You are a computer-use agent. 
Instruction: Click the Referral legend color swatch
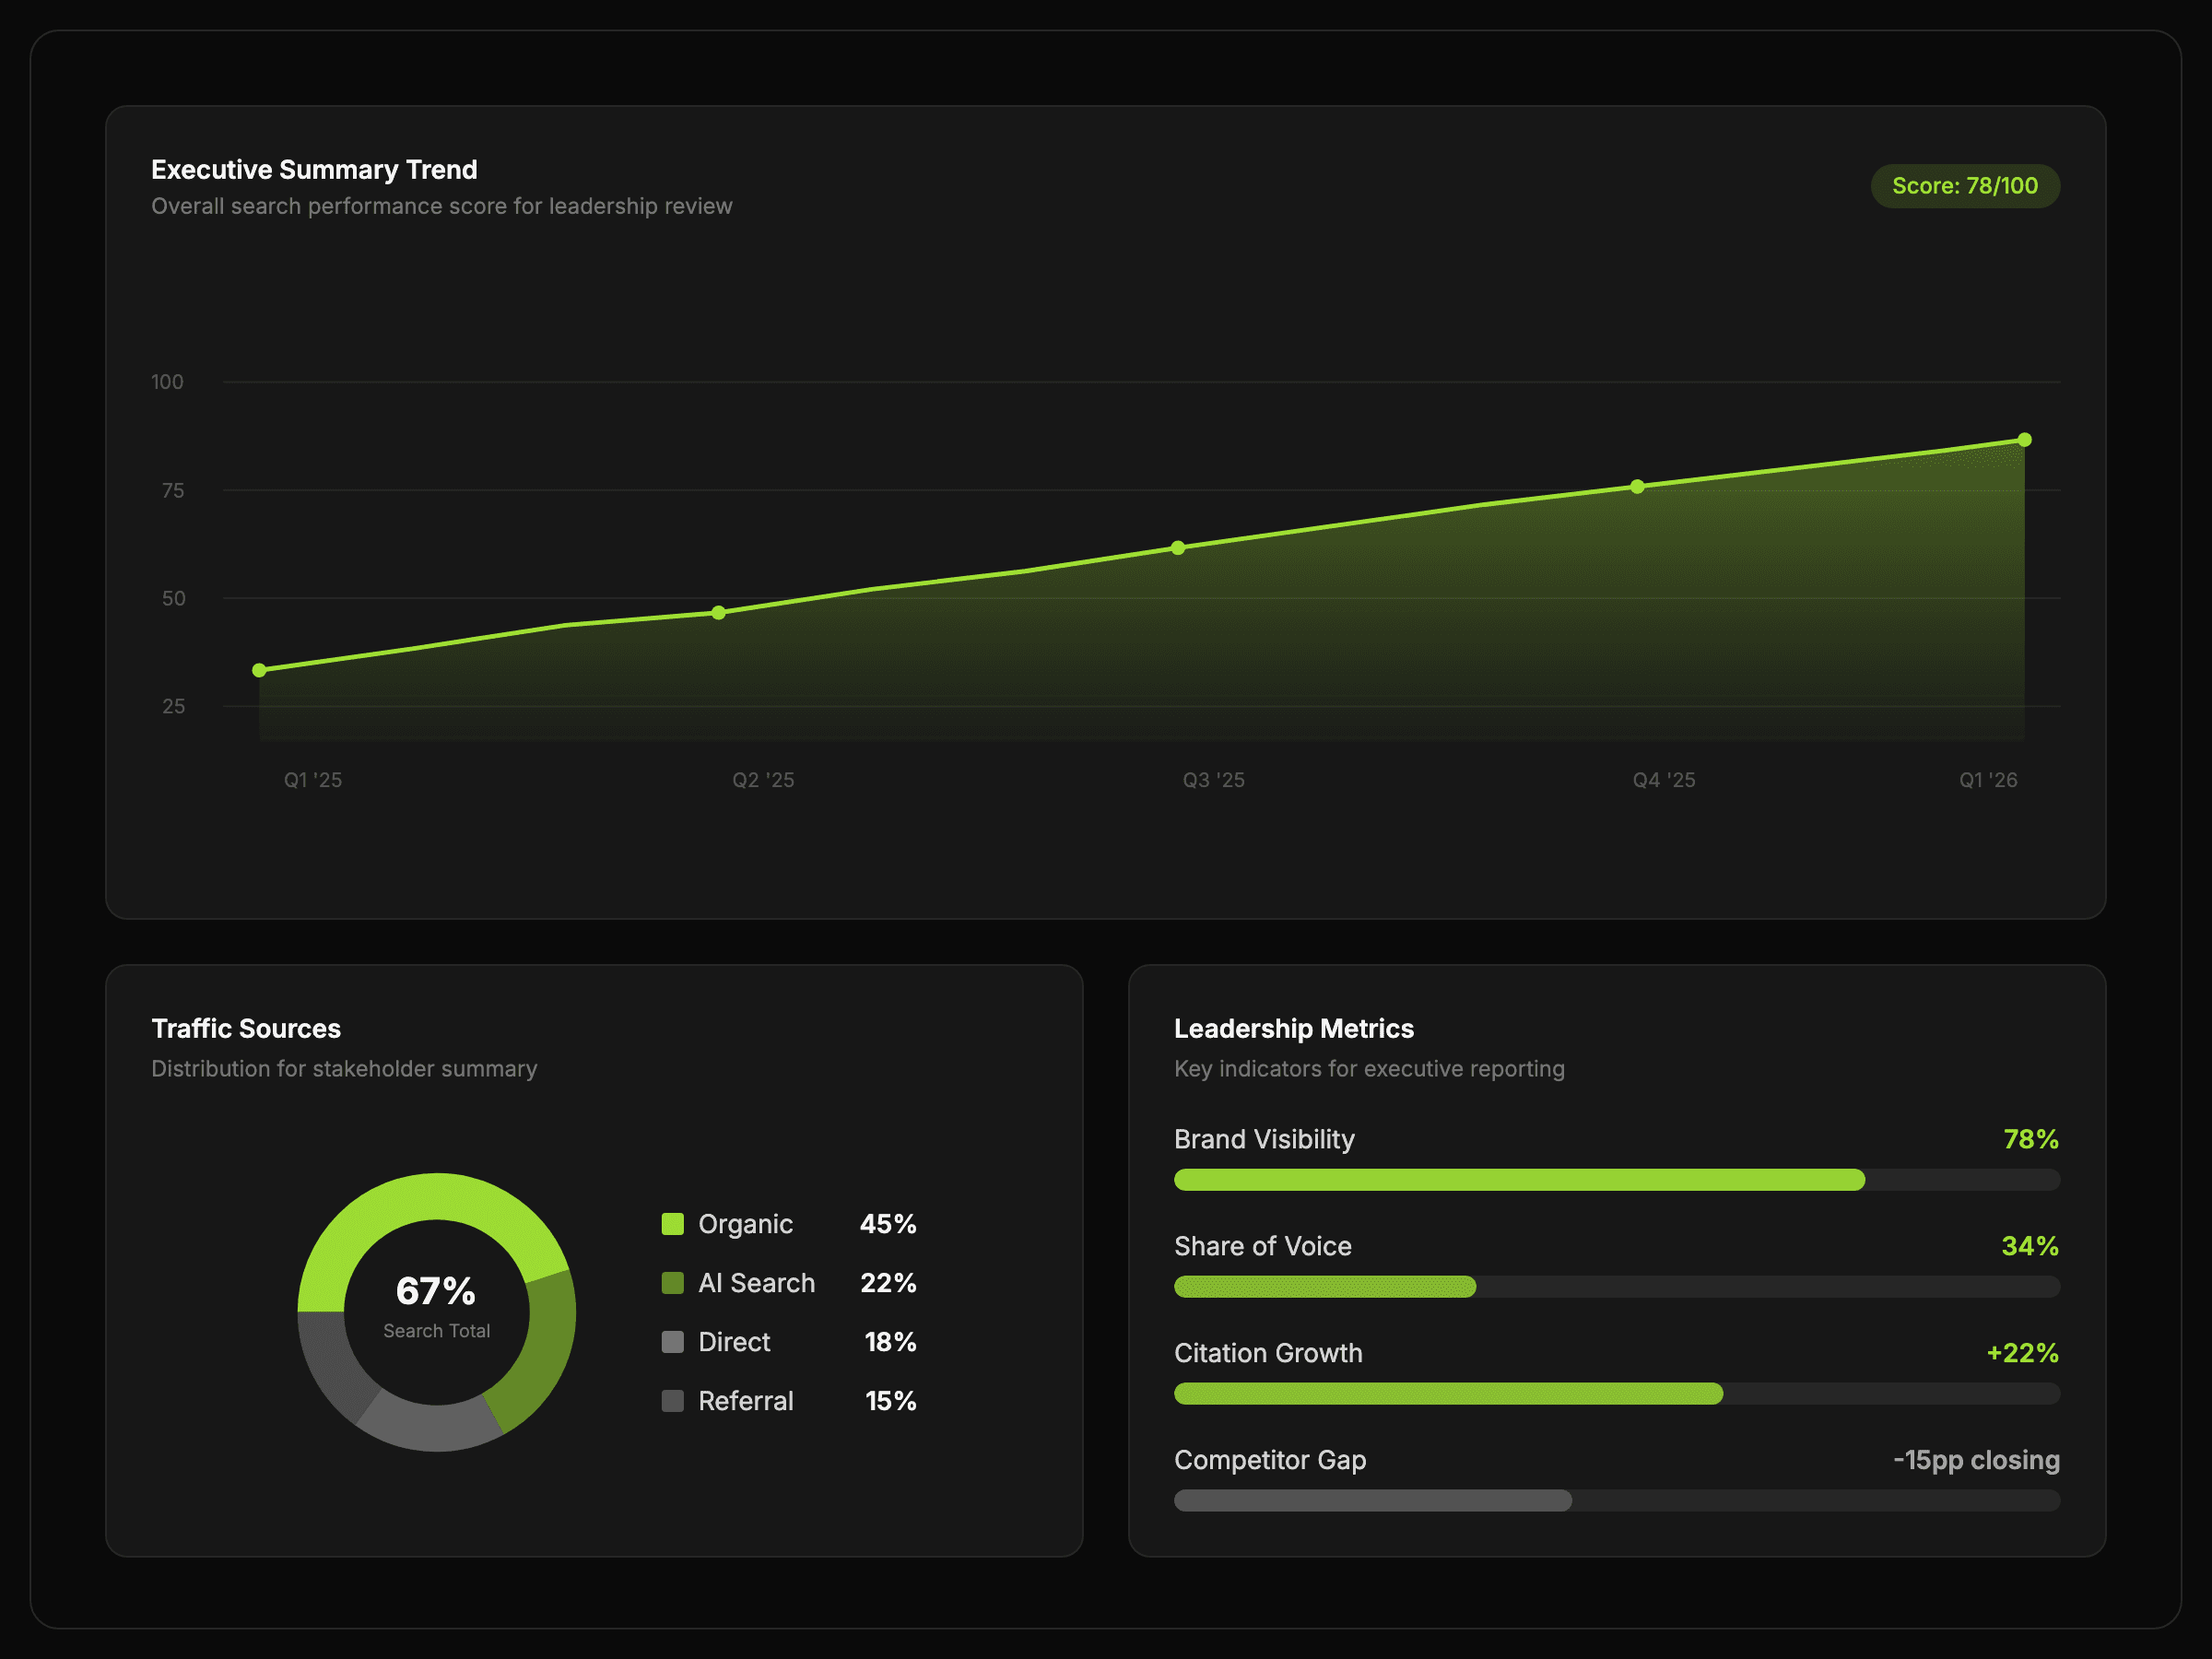673,1401
